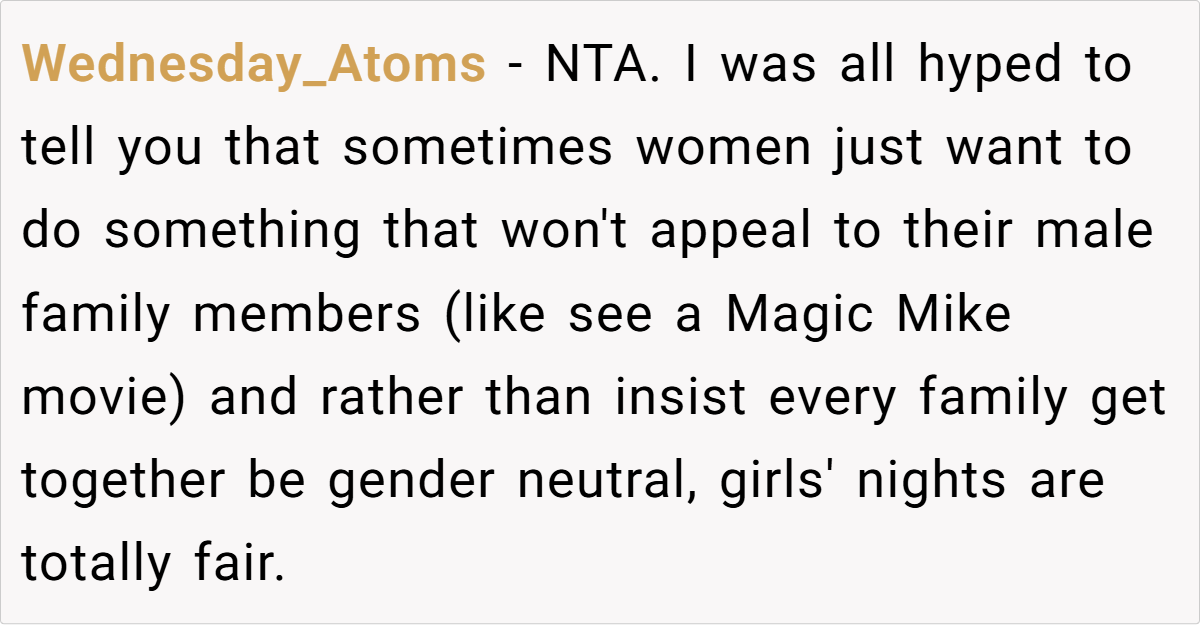Click the word "together" starting the sixth line
Image resolution: width=1200 pixels, height=625 pixels.
pyautogui.click(x=122, y=481)
